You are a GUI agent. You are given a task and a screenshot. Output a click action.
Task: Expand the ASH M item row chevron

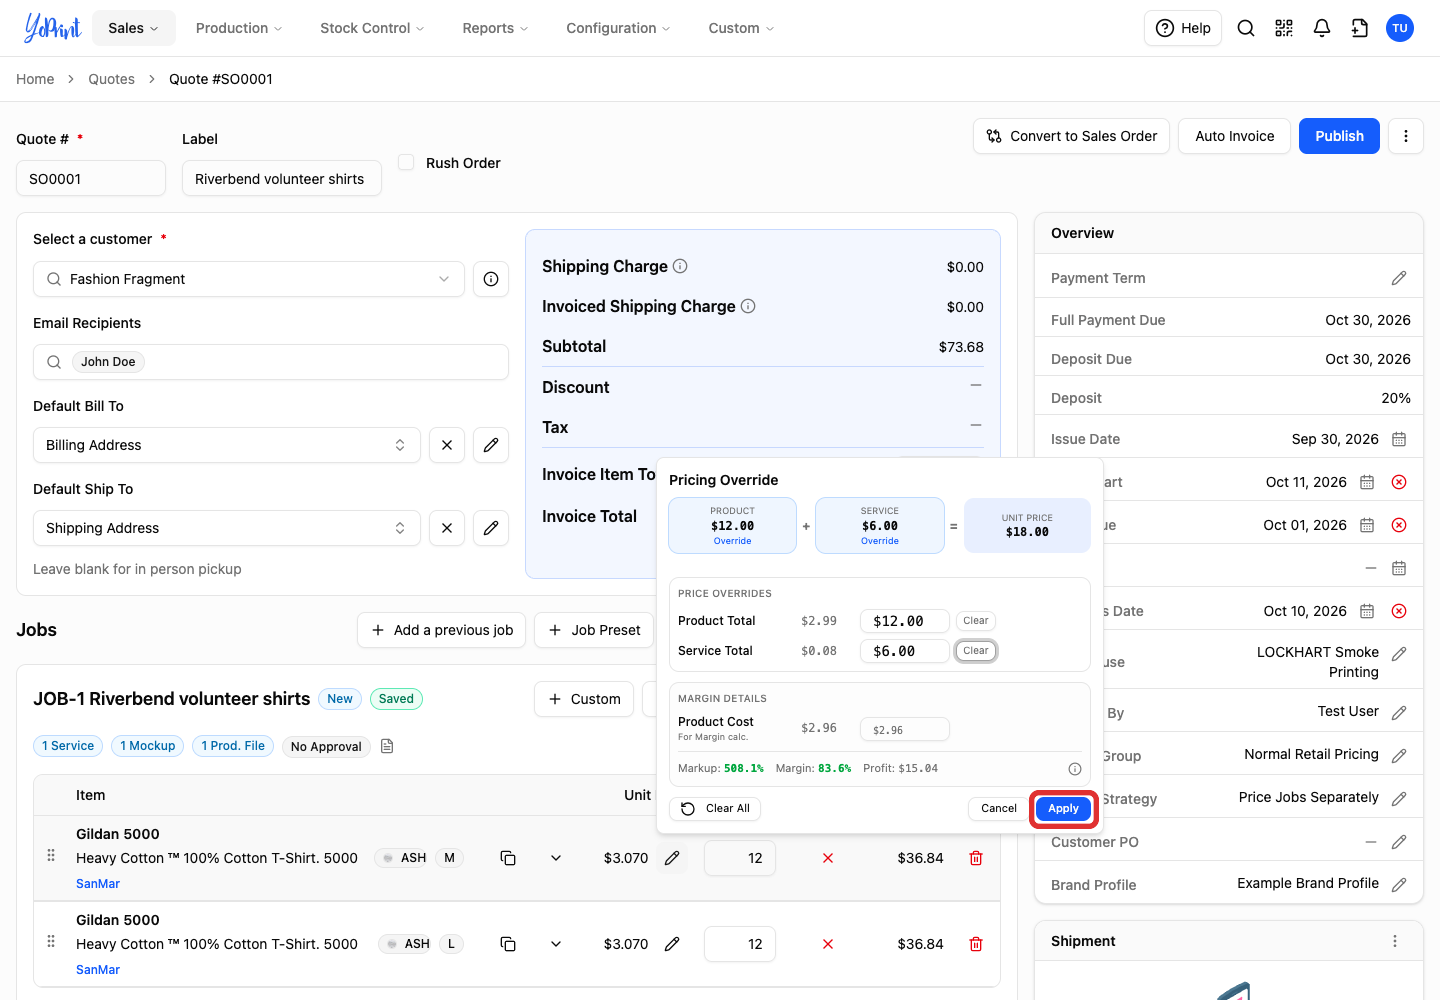click(556, 858)
